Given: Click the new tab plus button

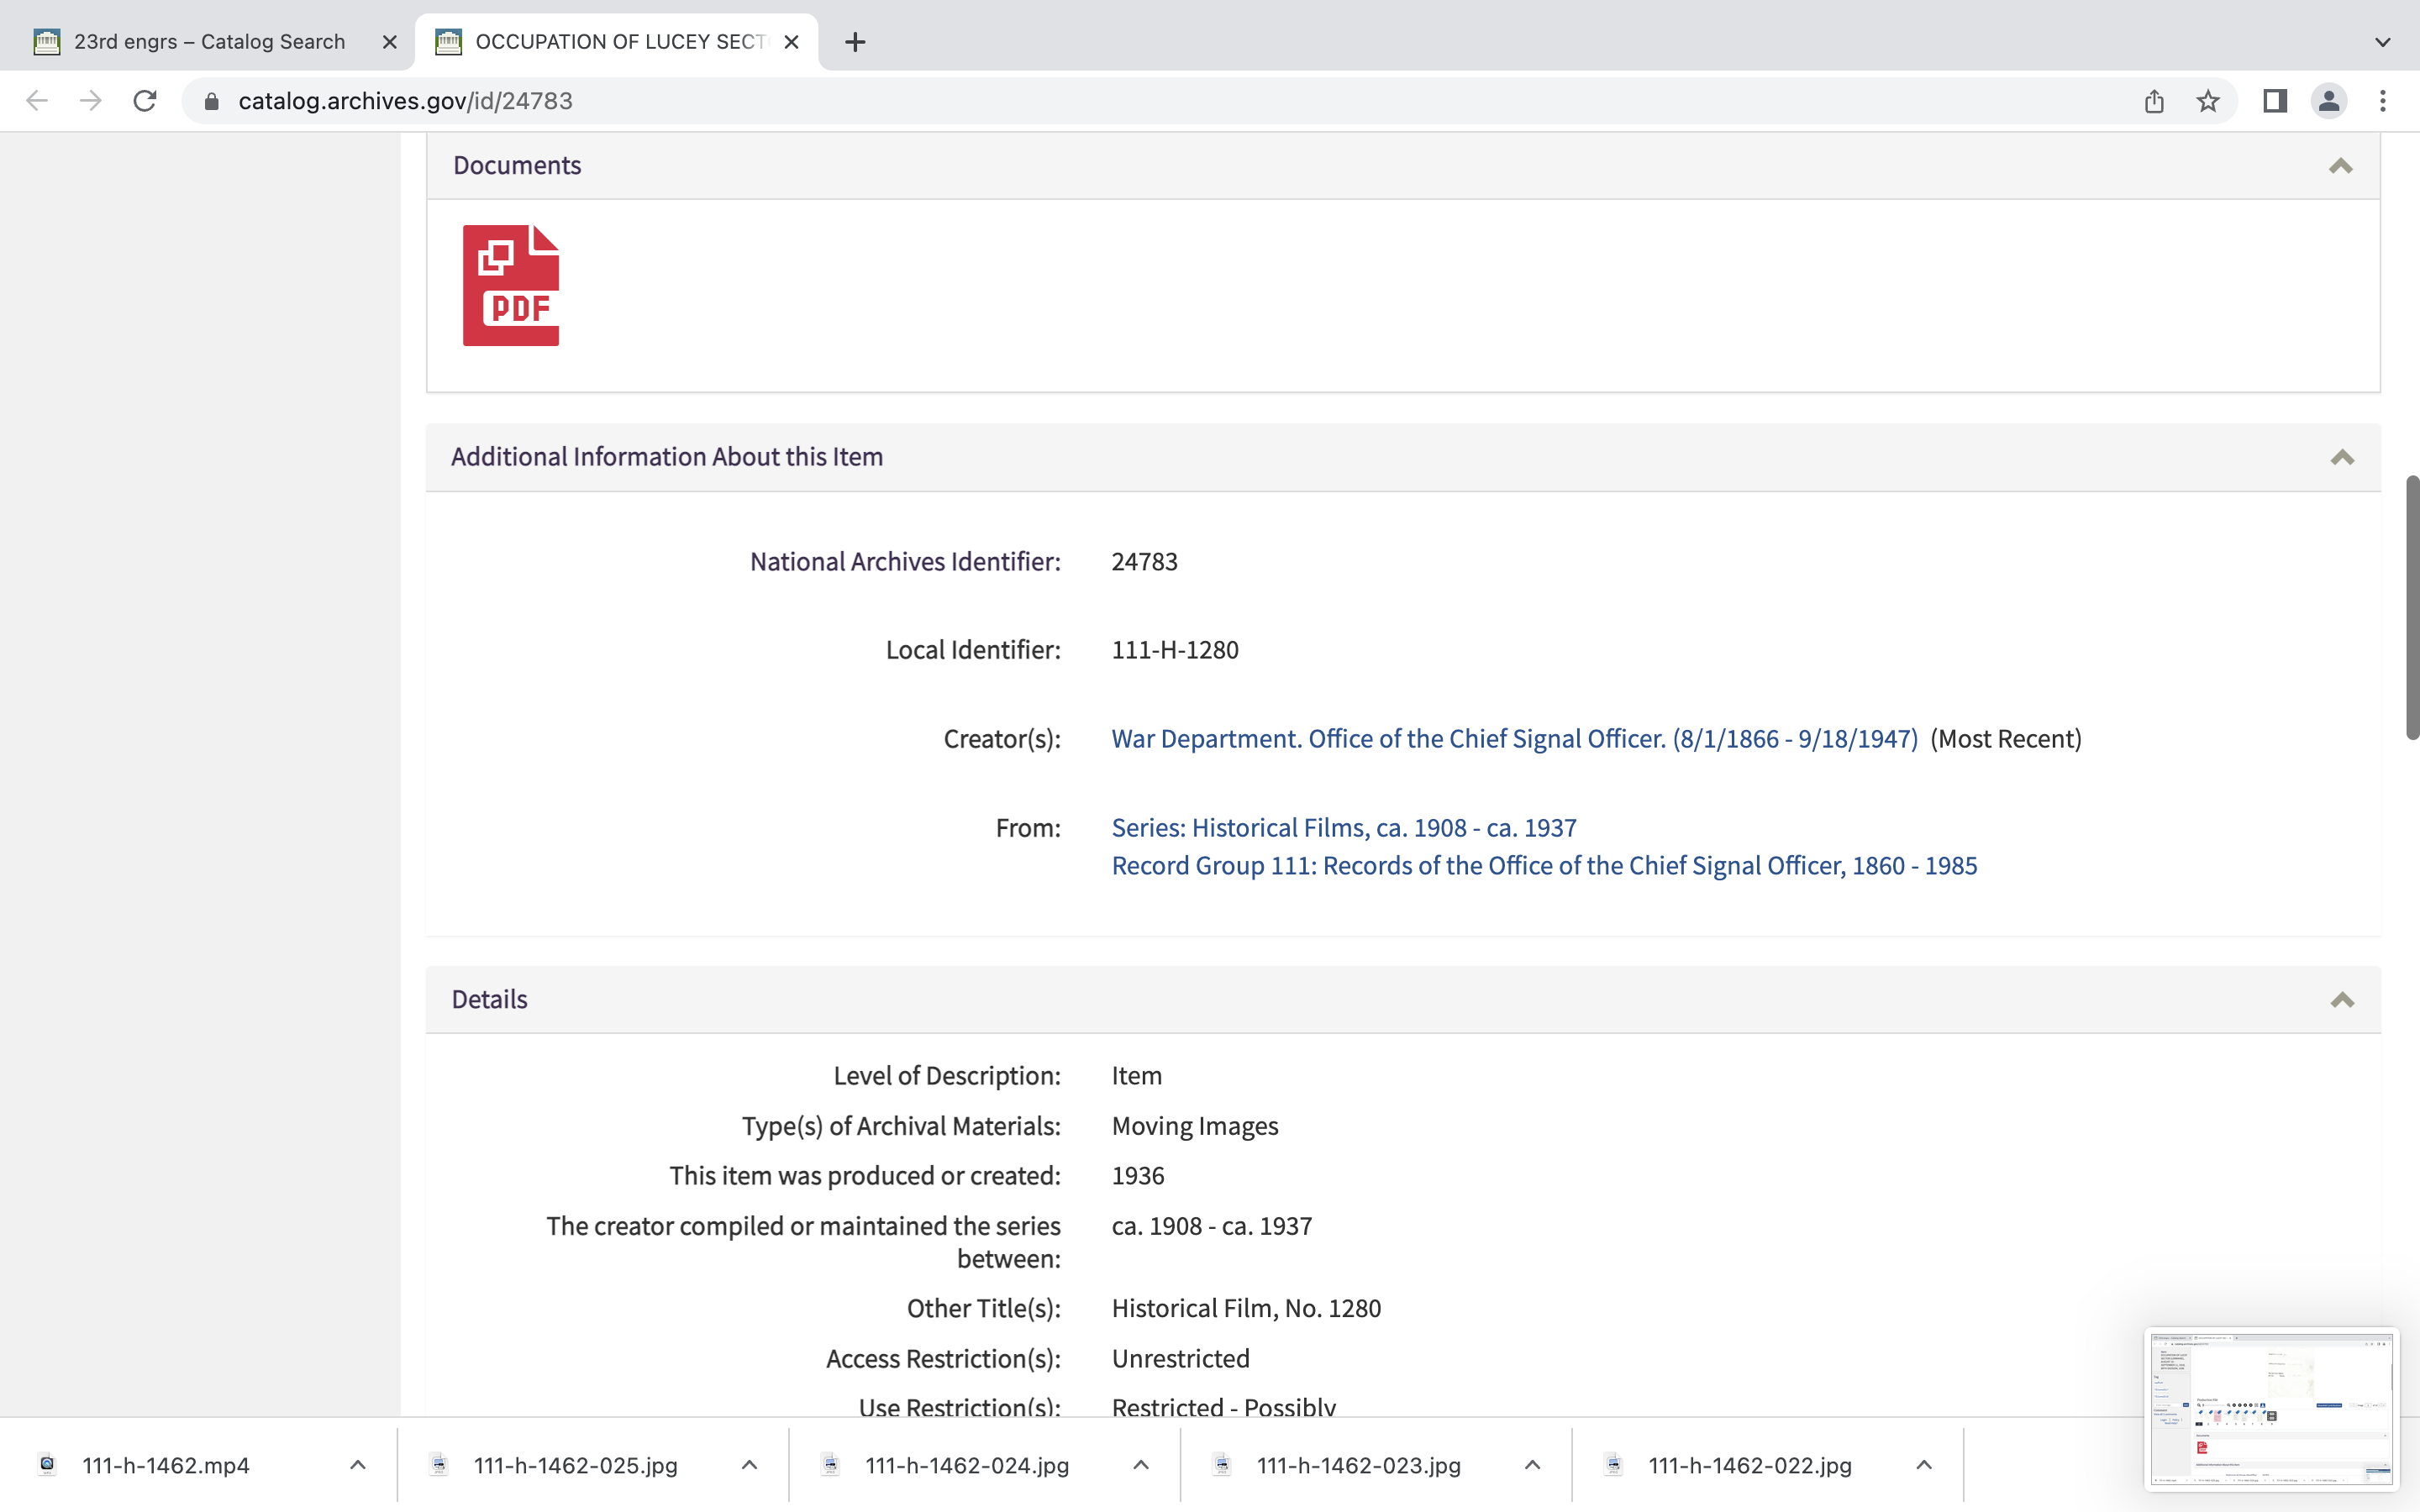Looking at the screenshot, I should pos(855,42).
